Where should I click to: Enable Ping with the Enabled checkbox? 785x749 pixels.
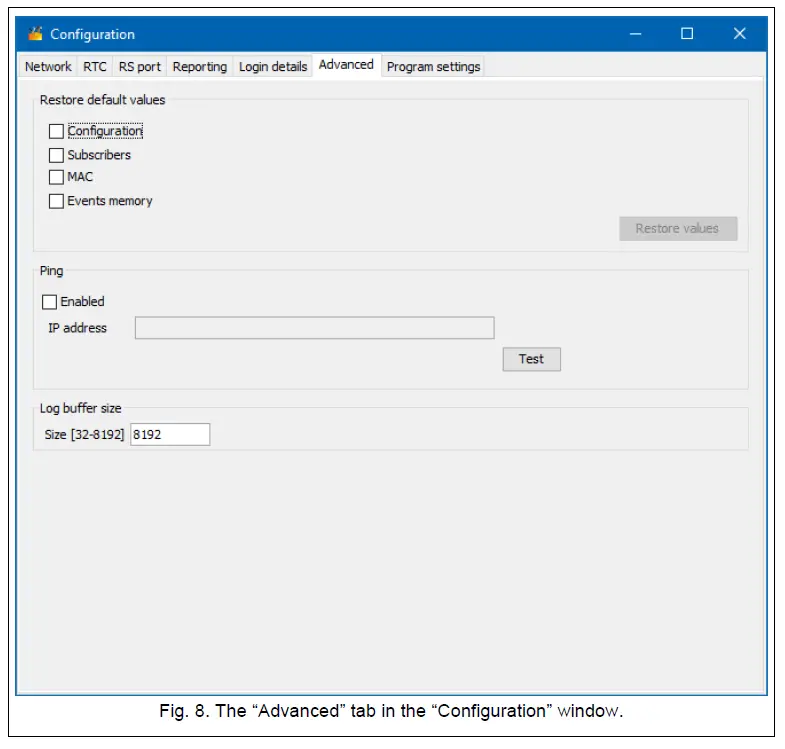(x=49, y=302)
